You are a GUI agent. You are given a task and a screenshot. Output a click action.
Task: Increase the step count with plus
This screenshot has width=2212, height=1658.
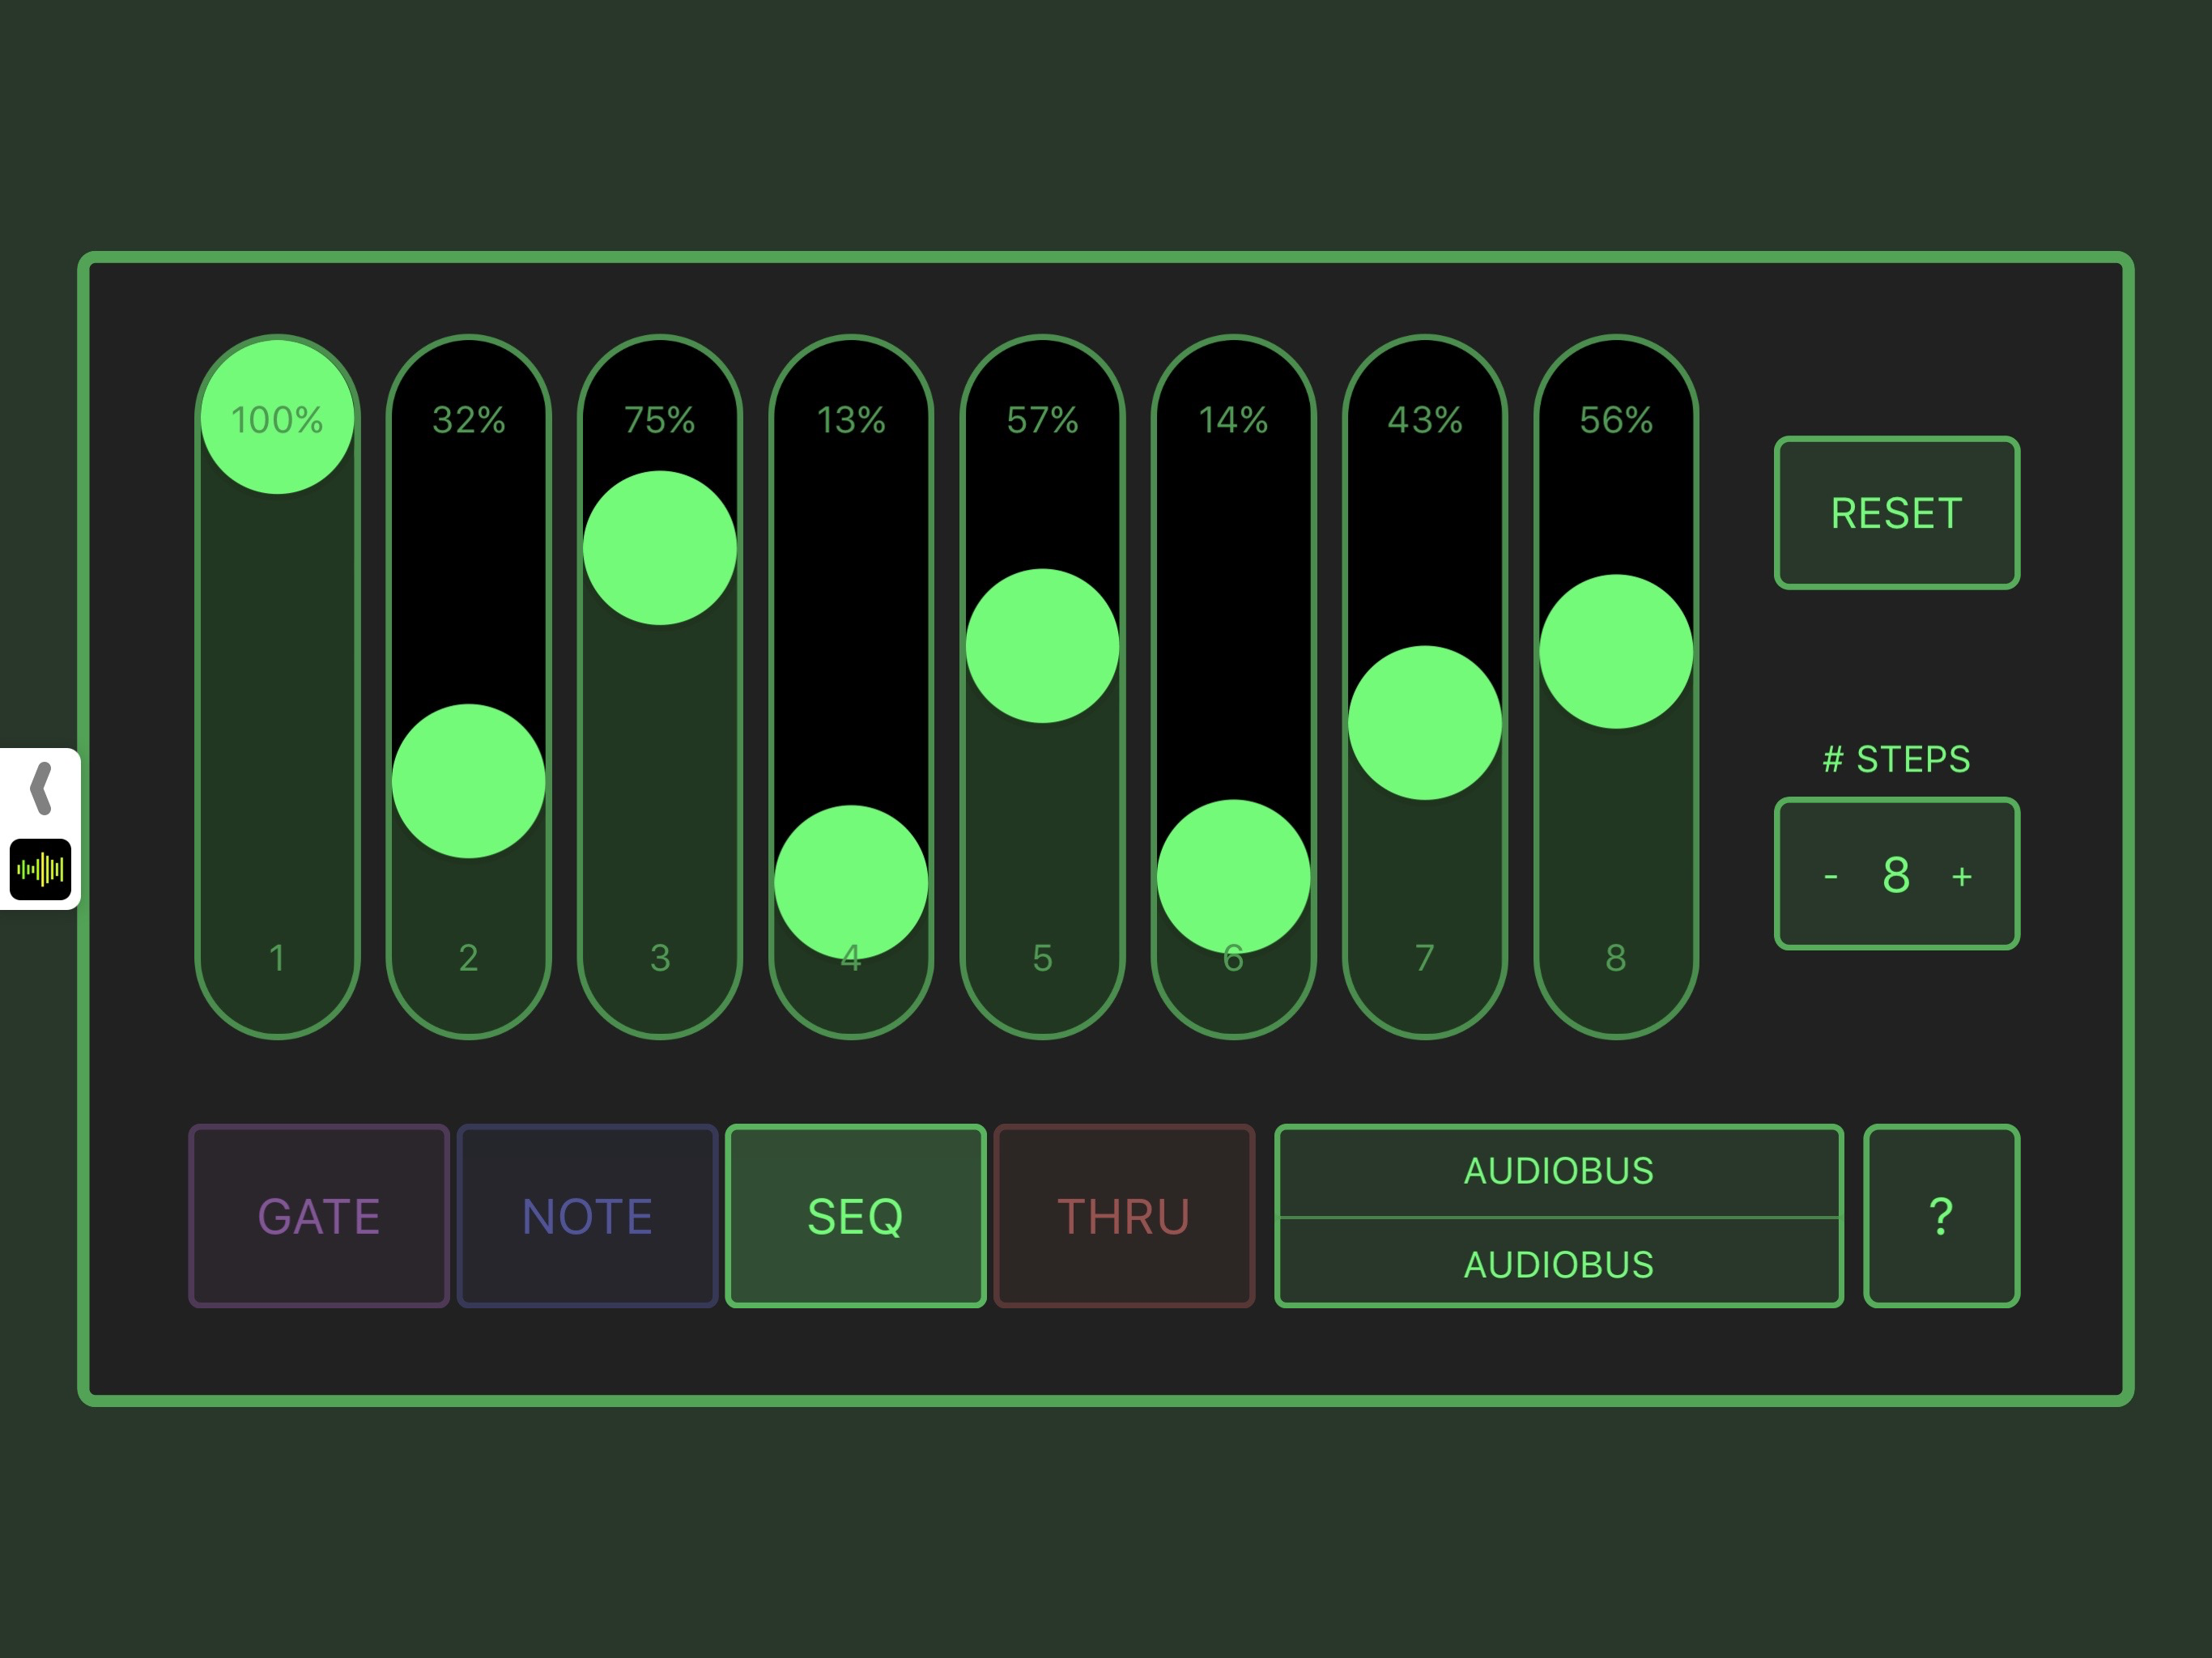click(1961, 874)
